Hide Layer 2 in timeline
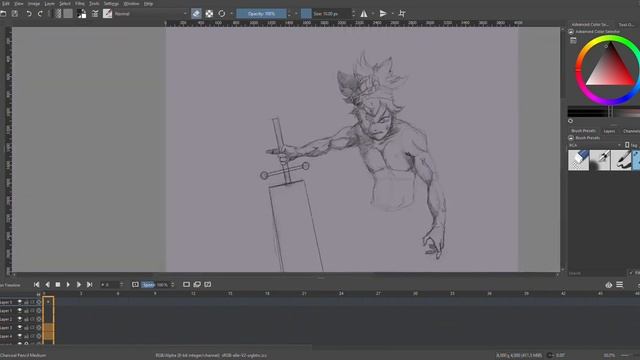640x360 pixels. [19, 319]
